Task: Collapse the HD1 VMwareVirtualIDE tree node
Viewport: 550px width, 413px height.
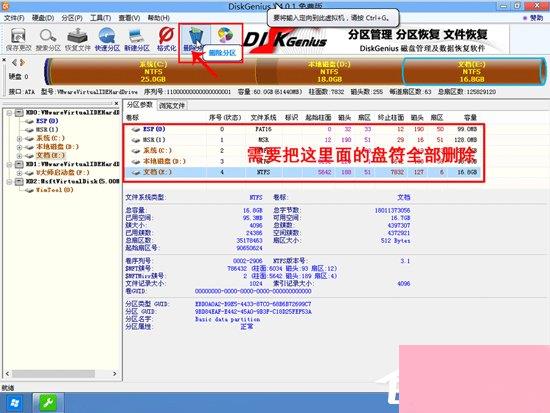Action: pyautogui.click(x=9, y=164)
